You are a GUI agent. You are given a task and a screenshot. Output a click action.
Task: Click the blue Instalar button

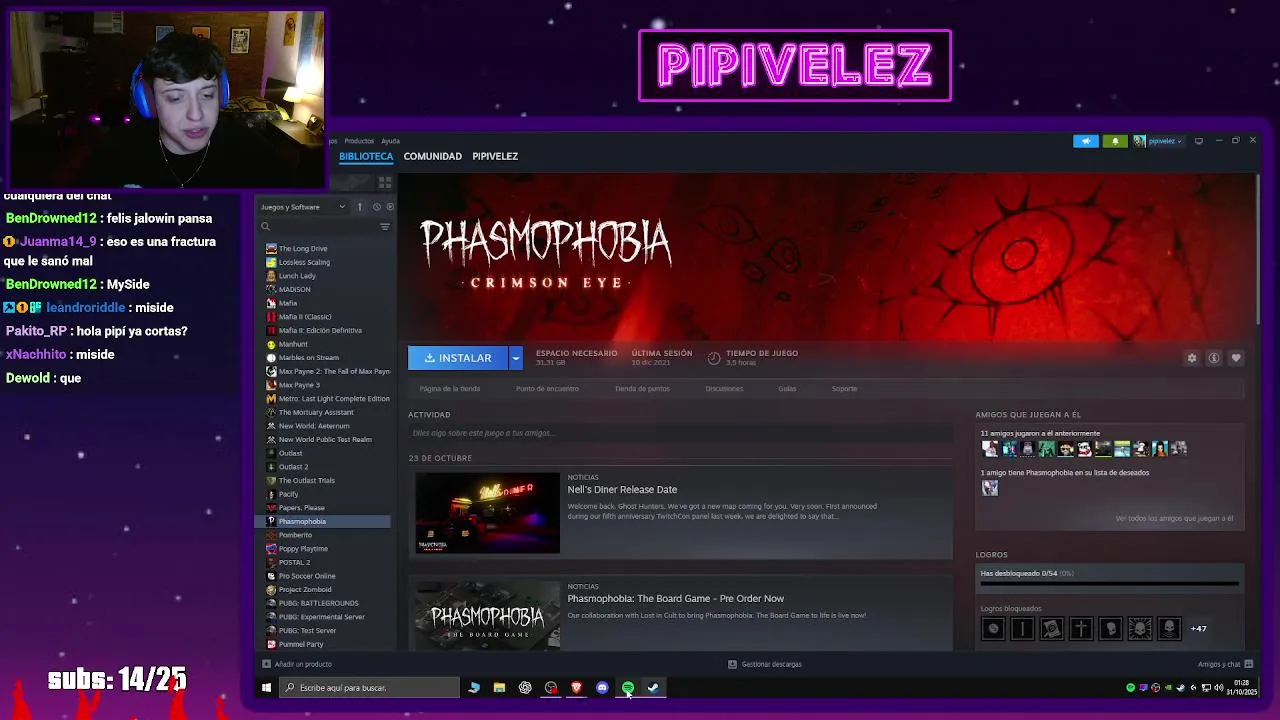pos(458,358)
